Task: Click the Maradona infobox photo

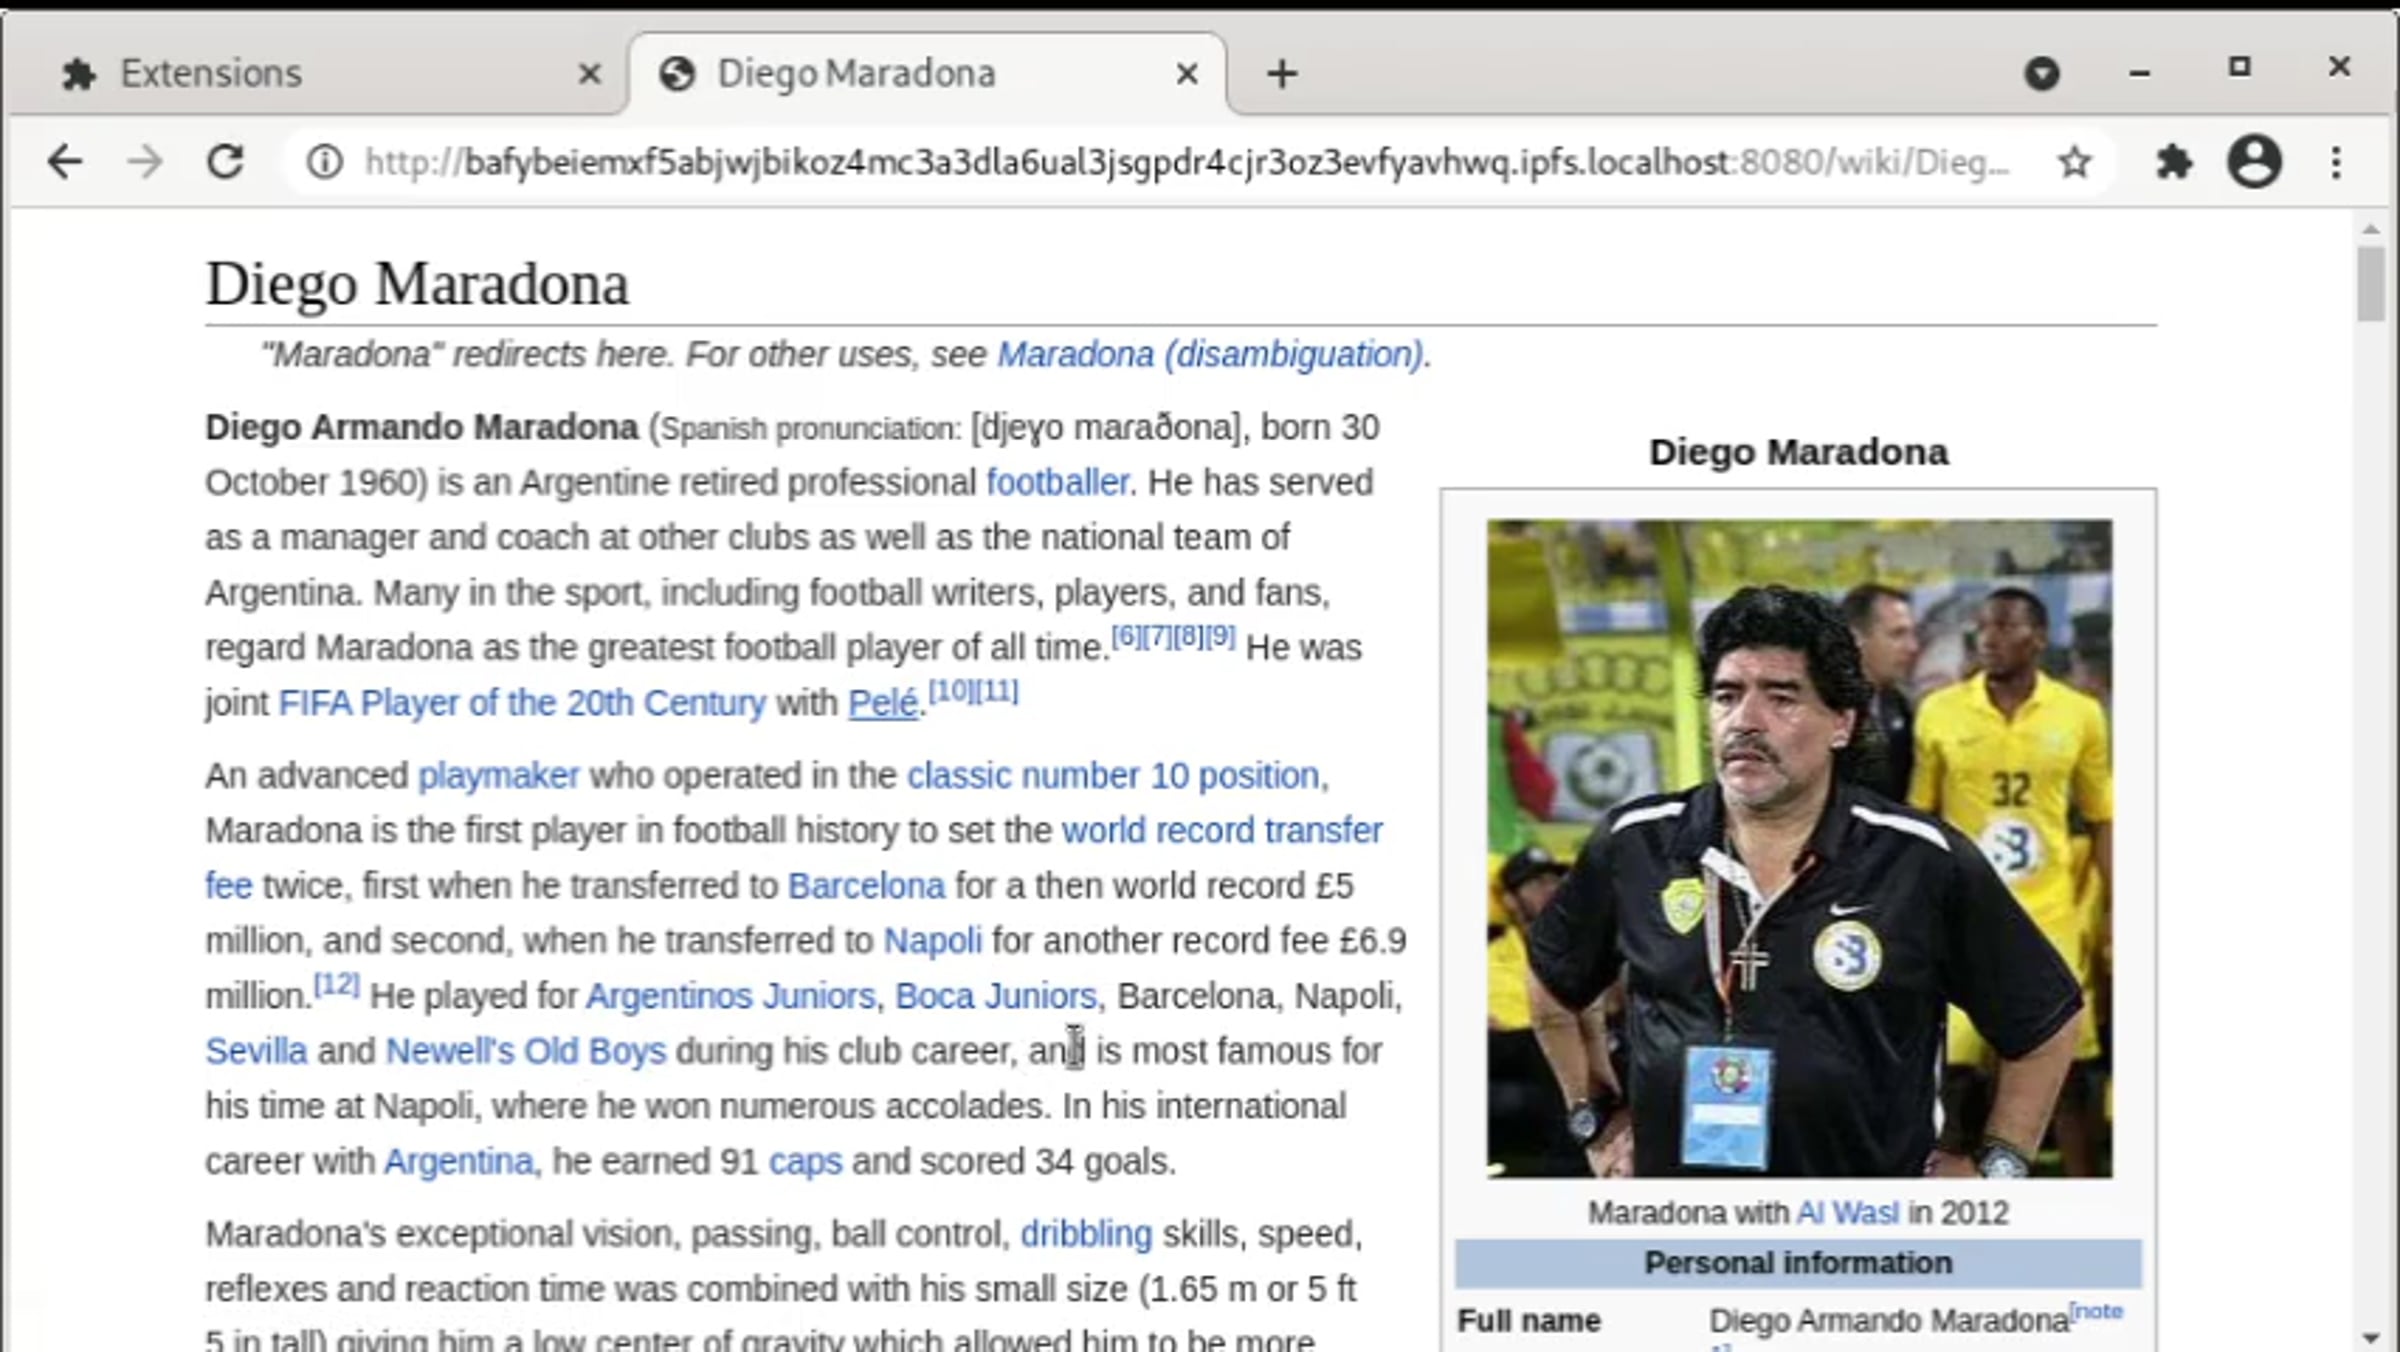Action: (1798, 848)
